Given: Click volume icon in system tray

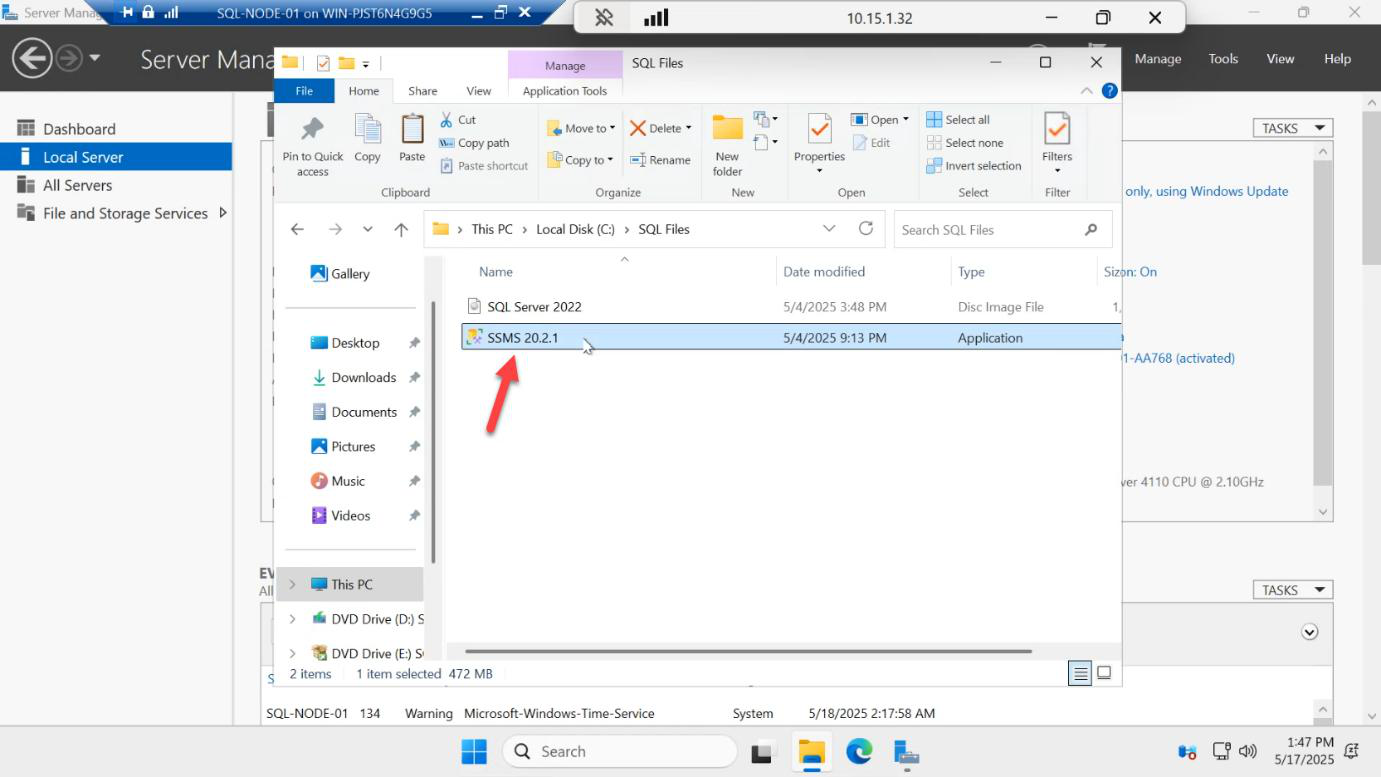Looking at the screenshot, I should click(1247, 751).
